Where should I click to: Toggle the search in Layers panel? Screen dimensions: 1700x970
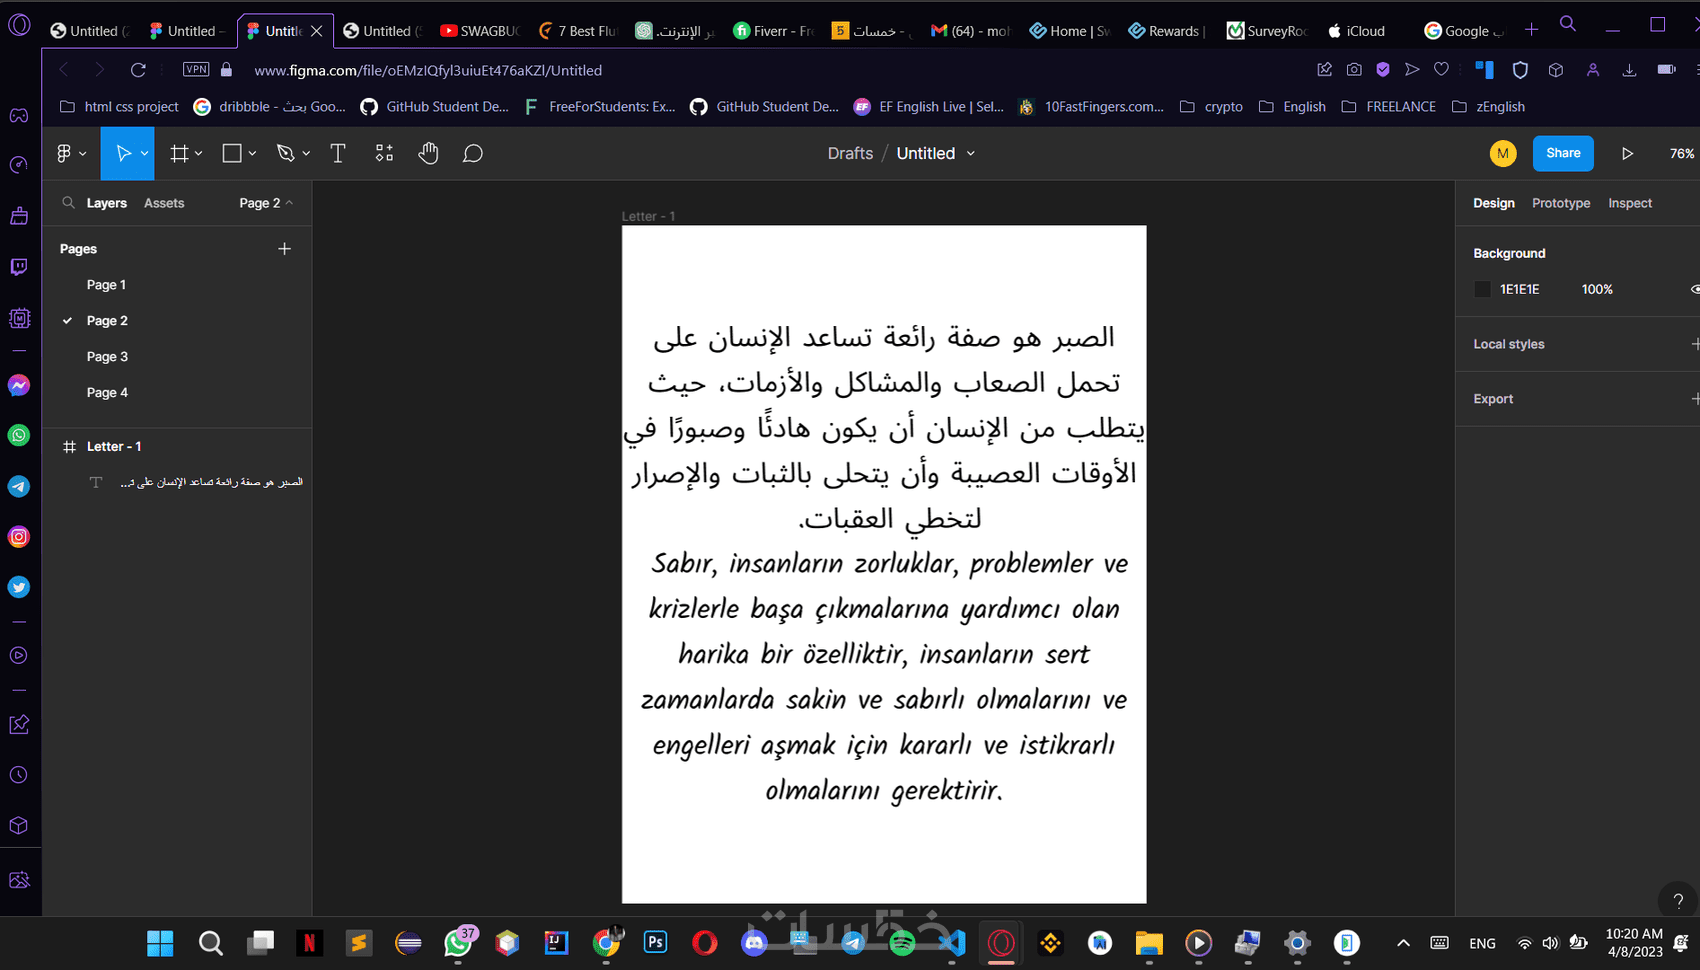pyautogui.click(x=68, y=202)
